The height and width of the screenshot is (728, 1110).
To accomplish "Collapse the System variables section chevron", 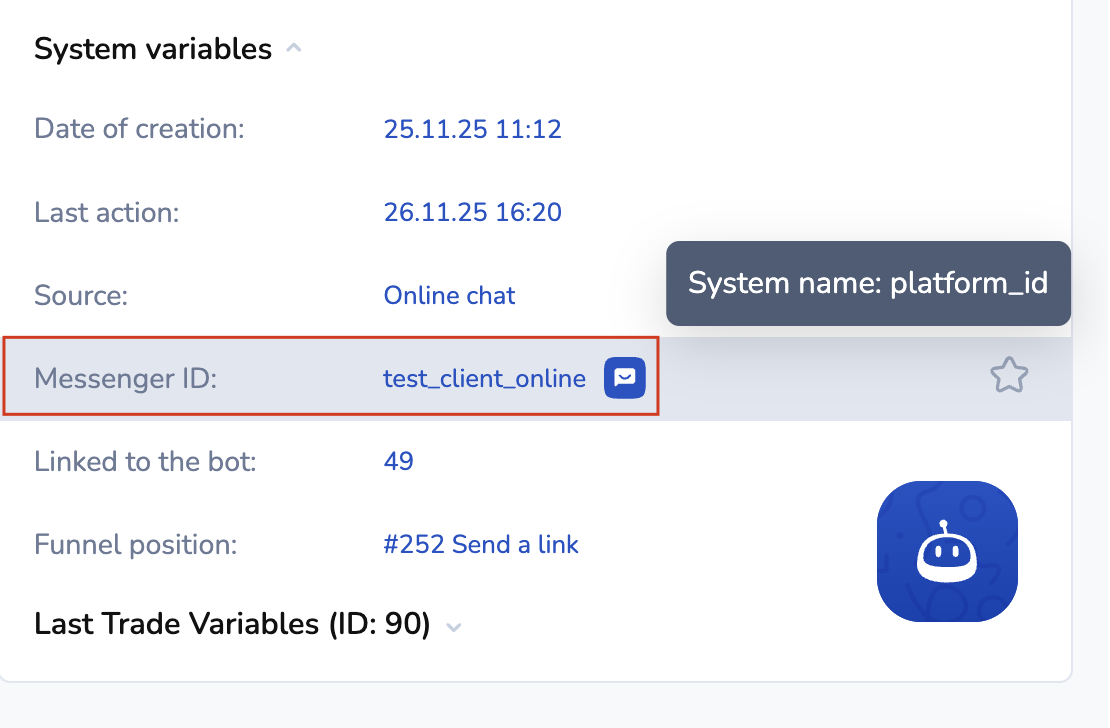I will [x=293, y=48].
